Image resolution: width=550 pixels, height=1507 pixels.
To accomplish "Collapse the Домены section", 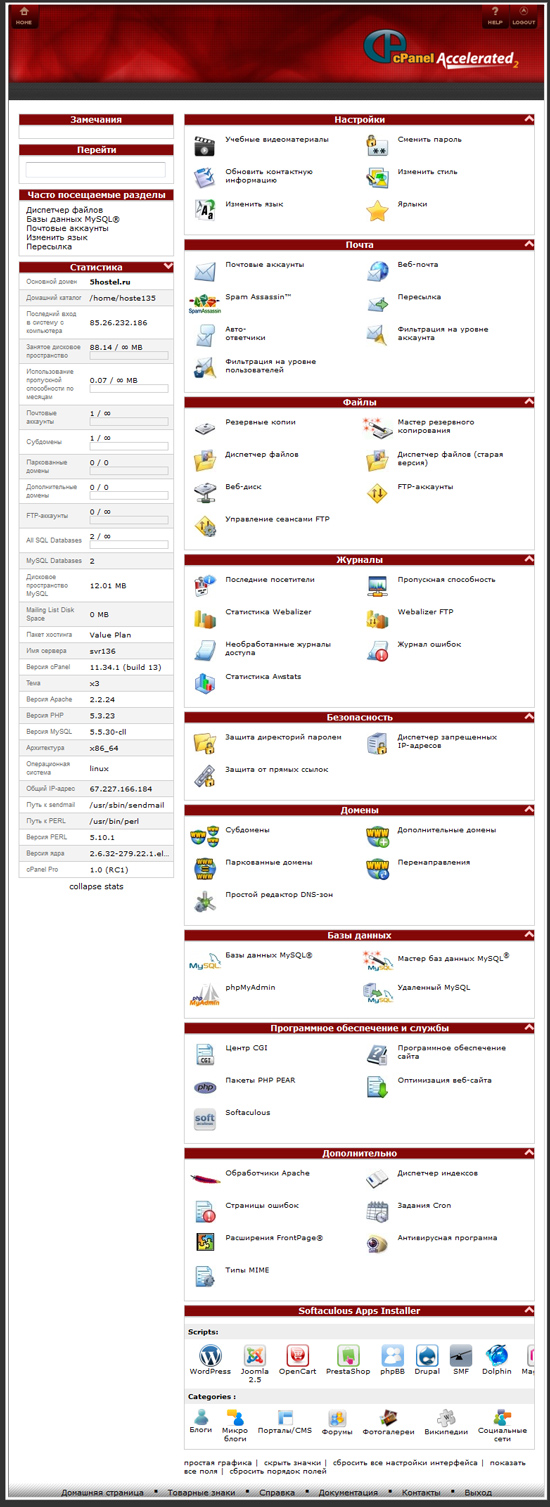I will [528, 809].
